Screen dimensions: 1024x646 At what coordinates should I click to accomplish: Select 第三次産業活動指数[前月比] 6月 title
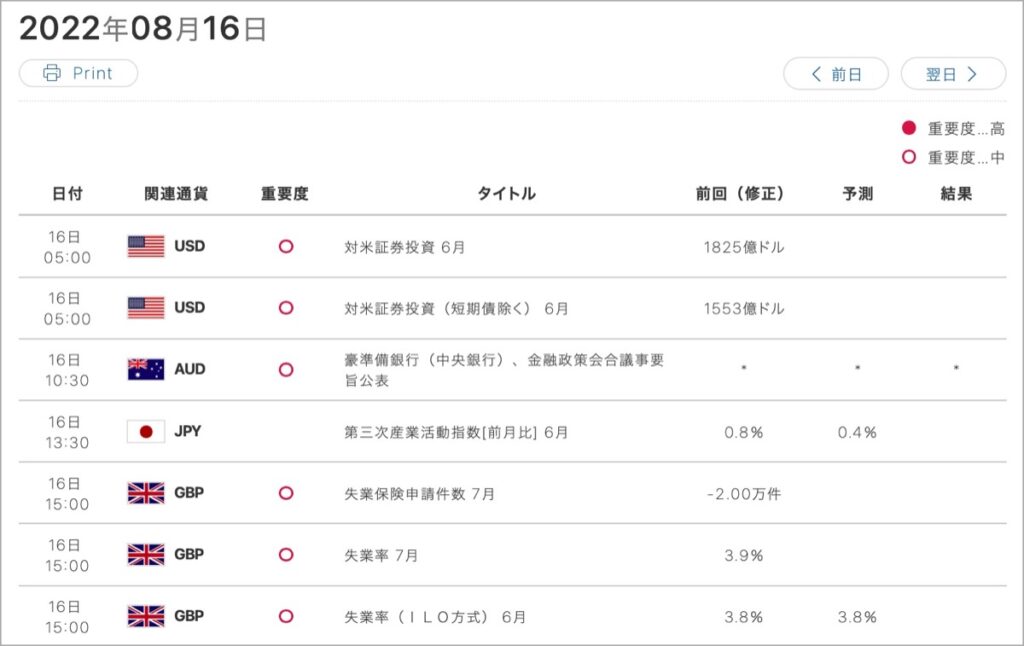coord(456,432)
